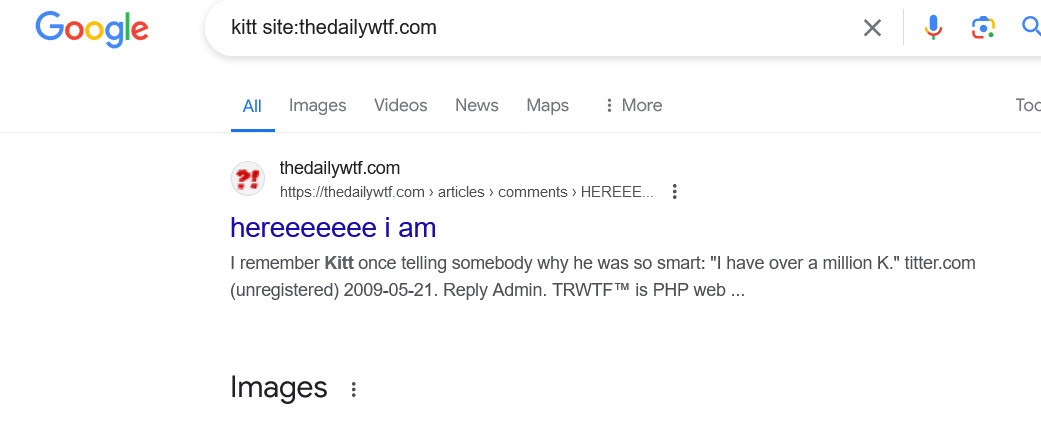This screenshot has width=1041, height=423.
Task: Switch to the Videos tab
Action: click(400, 105)
